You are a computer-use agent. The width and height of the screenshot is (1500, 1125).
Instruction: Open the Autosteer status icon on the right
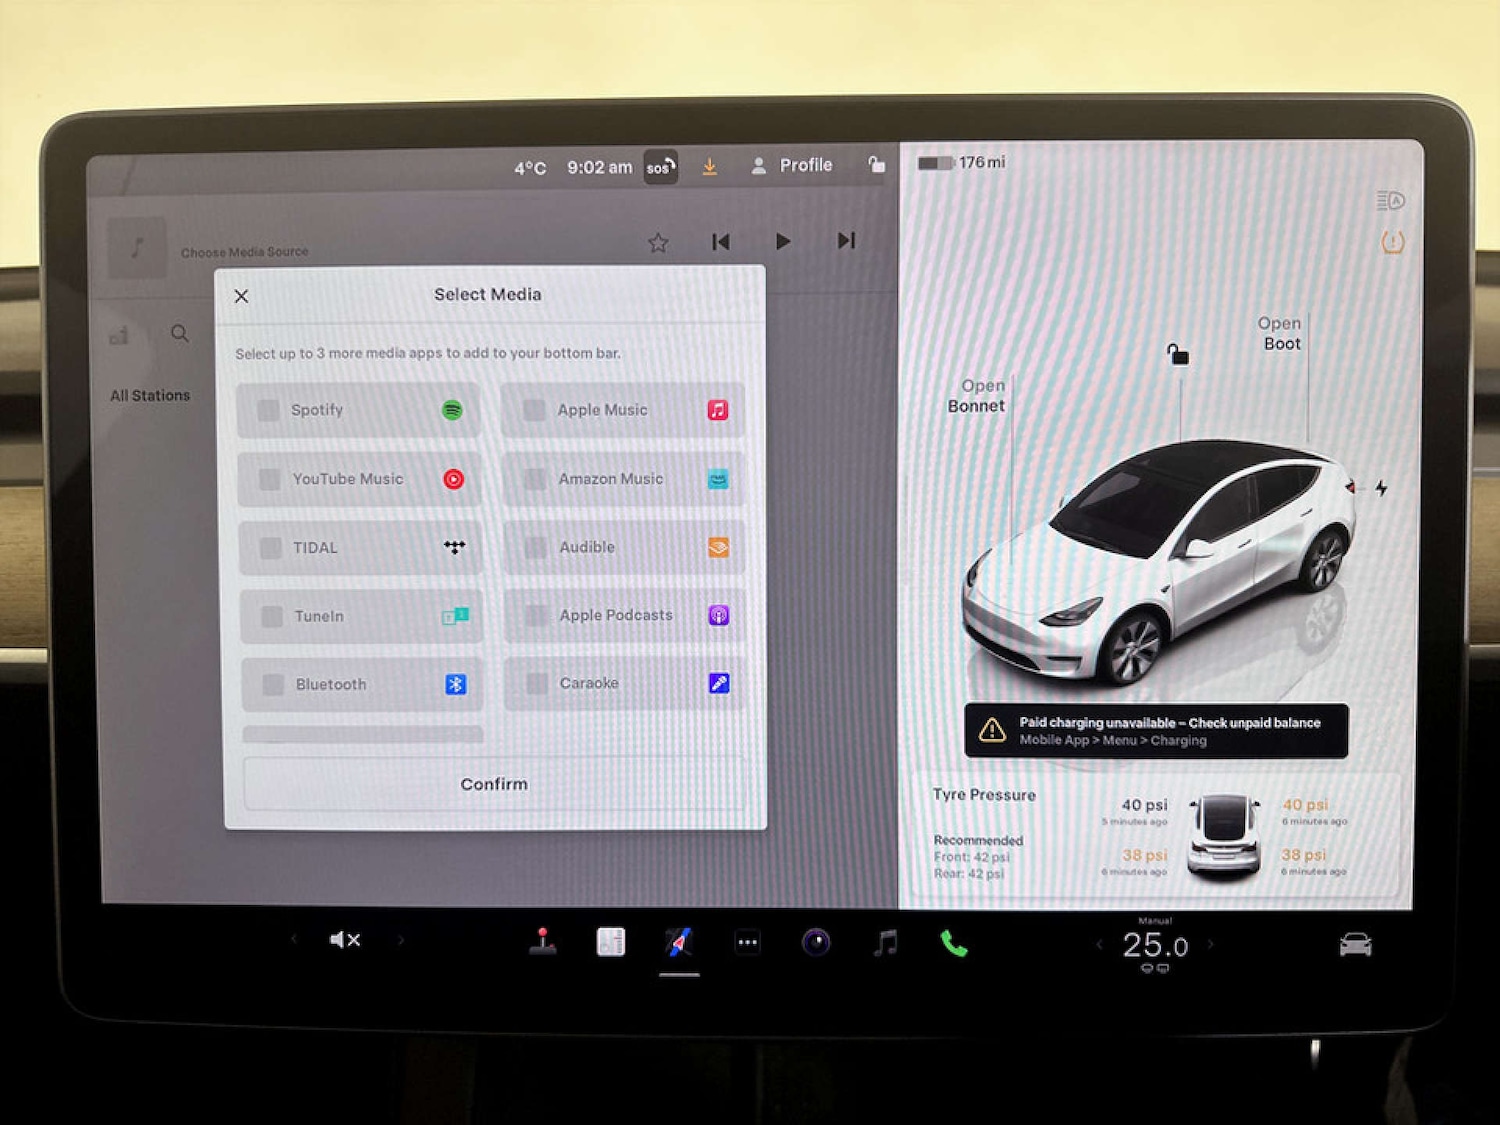[x=1388, y=199]
